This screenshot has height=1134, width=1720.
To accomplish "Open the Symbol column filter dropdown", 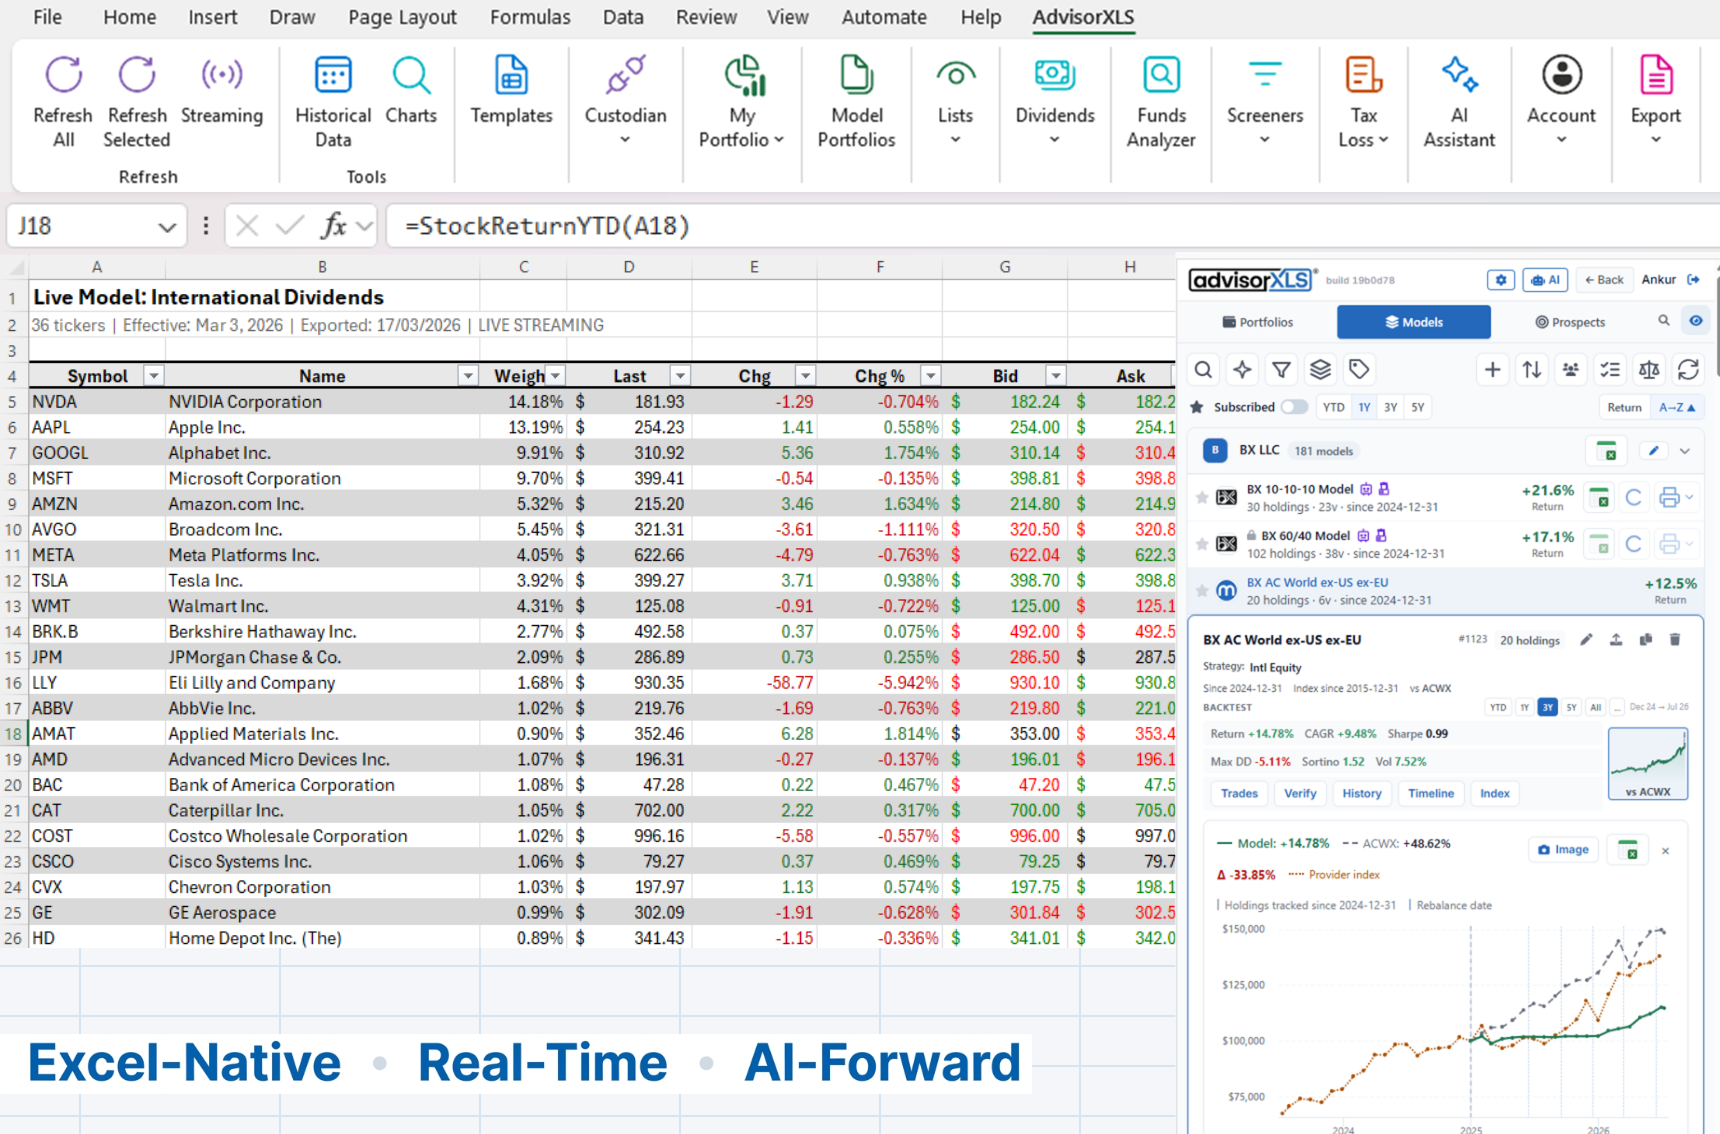I will pos(153,376).
